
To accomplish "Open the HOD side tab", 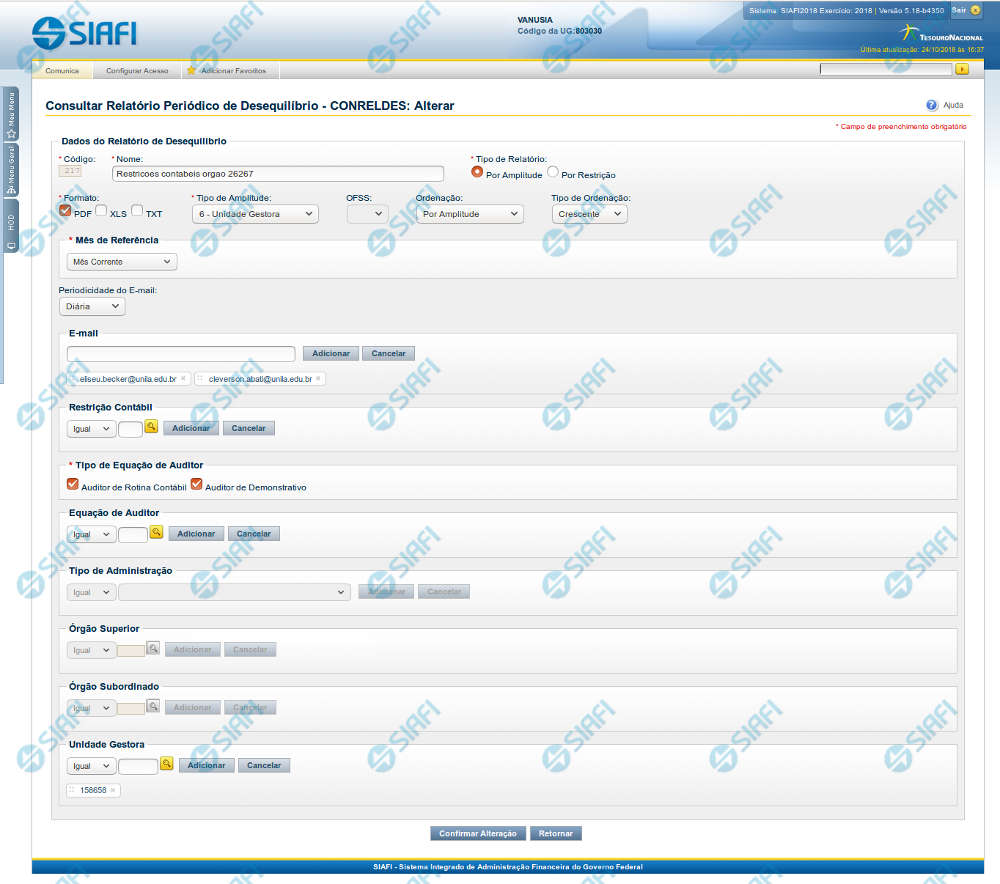I will (11, 226).
